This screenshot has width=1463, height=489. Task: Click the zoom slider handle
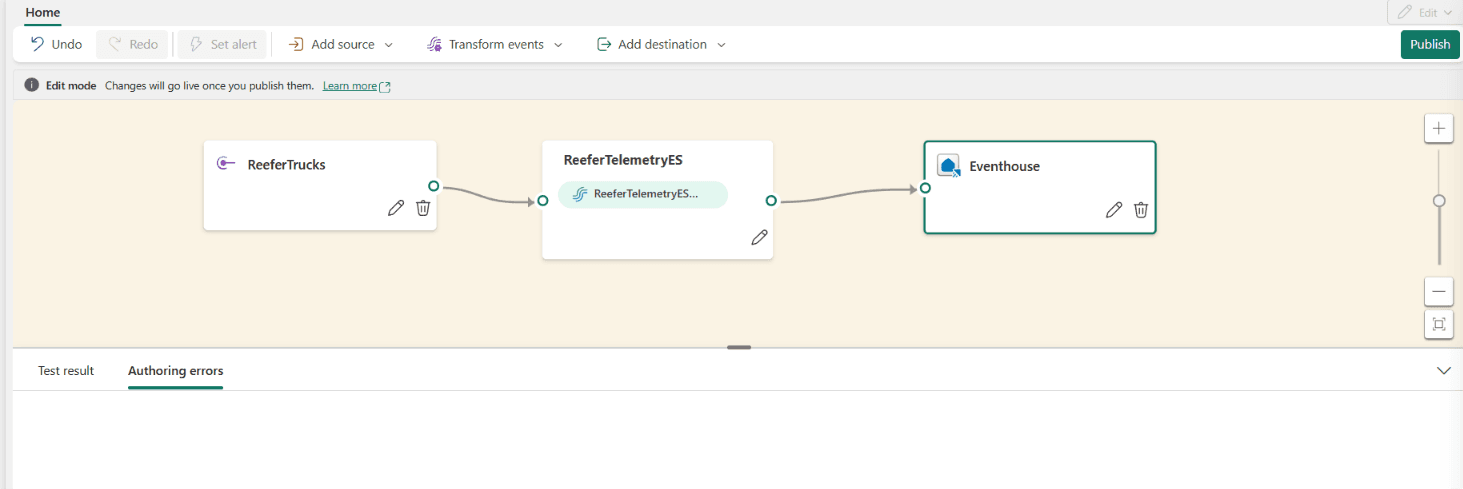point(1439,201)
